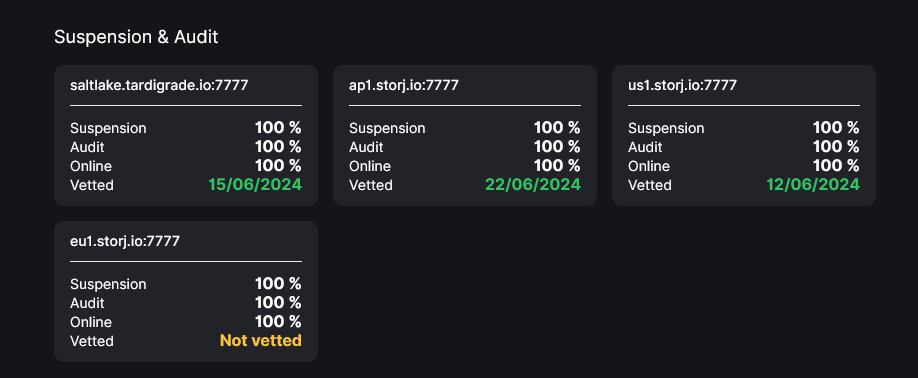Click Audit label in ap1 card
Image resolution: width=918 pixels, height=378 pixels.
click(366, 147)
